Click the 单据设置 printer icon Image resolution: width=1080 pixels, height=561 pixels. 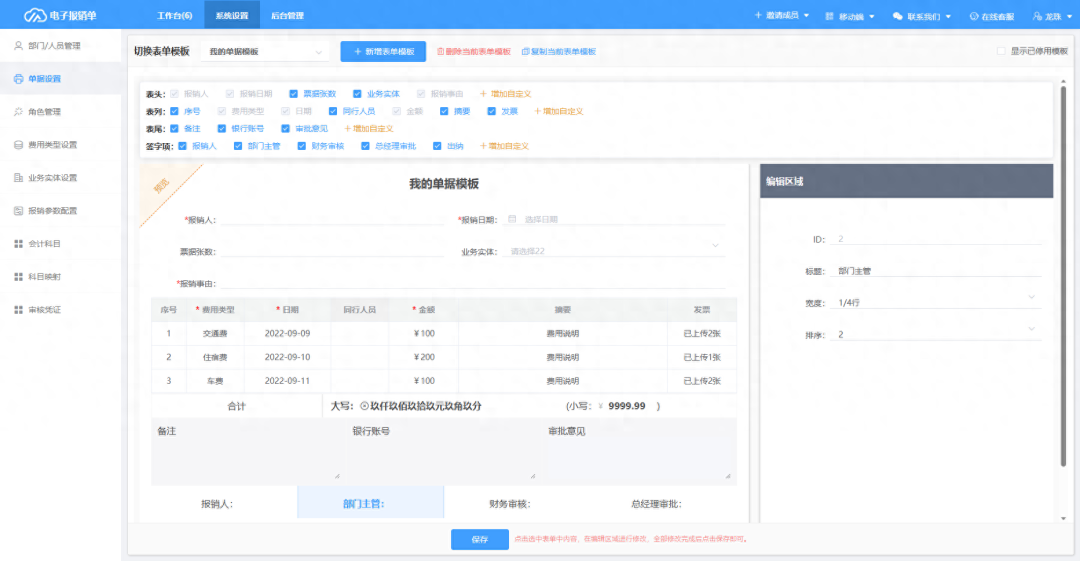pos(19,79)
